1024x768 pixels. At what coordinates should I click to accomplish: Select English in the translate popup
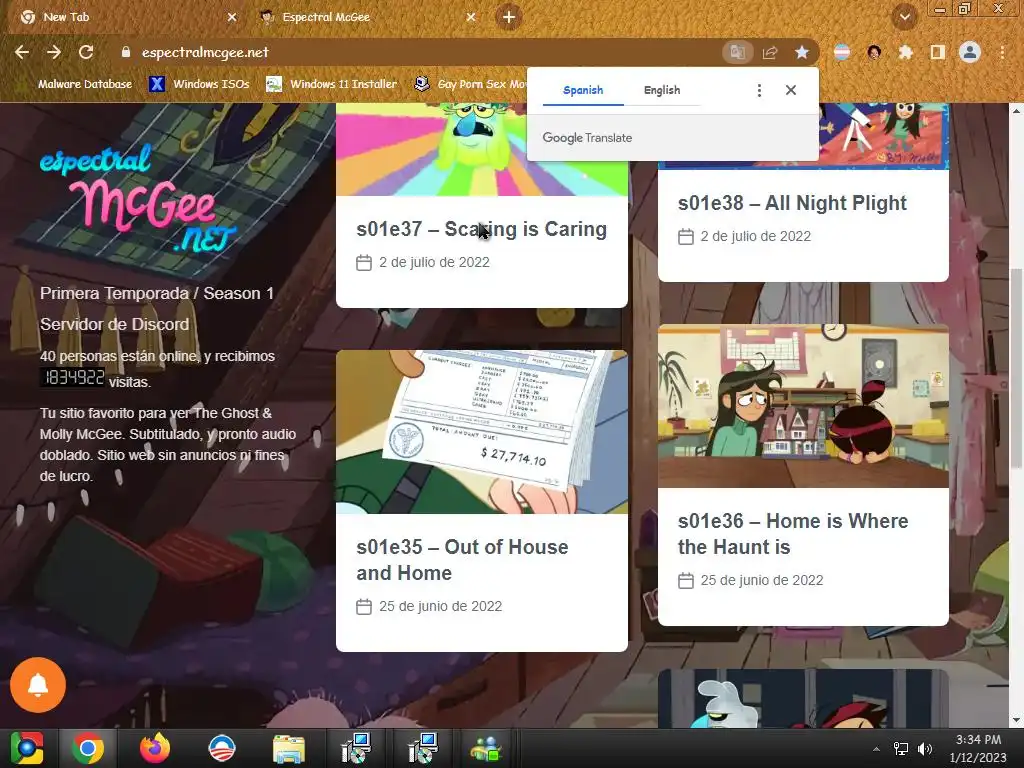pyautogui.click(x=662, y=90)
